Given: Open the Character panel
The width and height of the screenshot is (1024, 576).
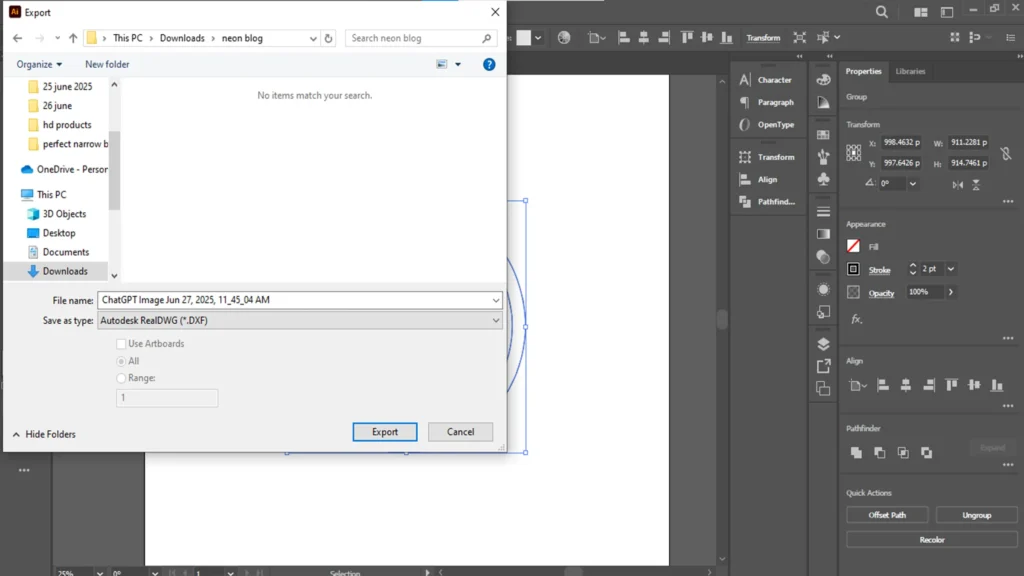Looking at the screenshot, I should point(765,80).
